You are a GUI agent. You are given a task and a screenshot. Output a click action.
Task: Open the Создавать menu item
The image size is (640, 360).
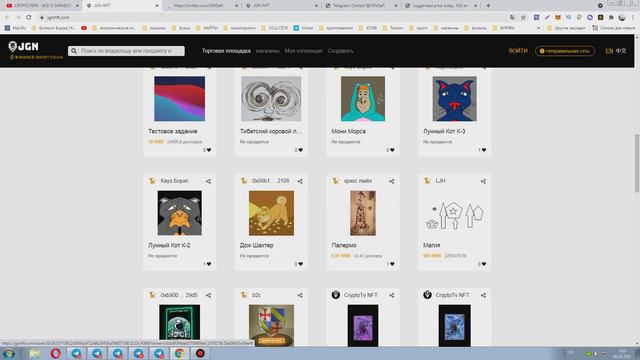[x=340, y=51]
